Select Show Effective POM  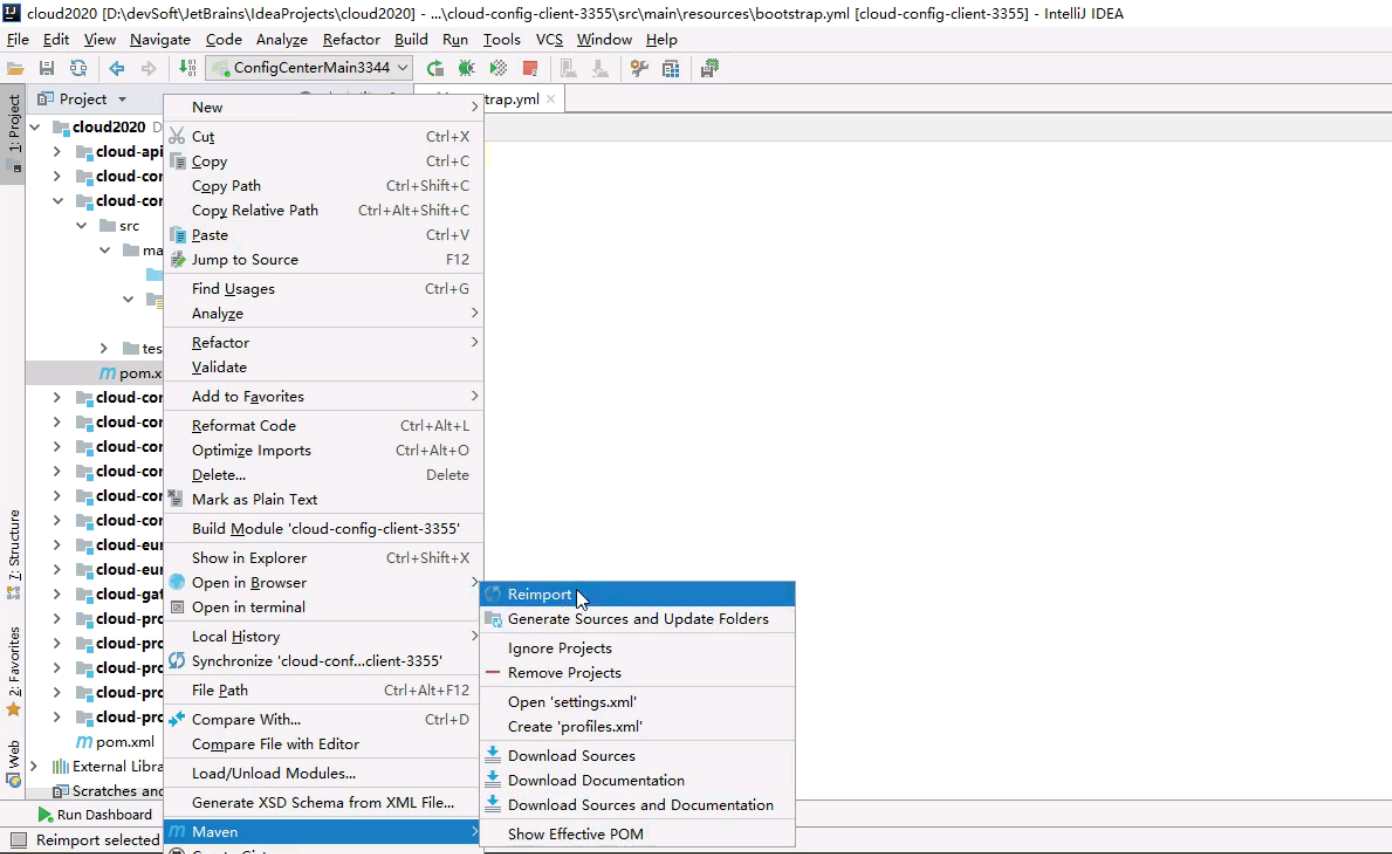638,834
